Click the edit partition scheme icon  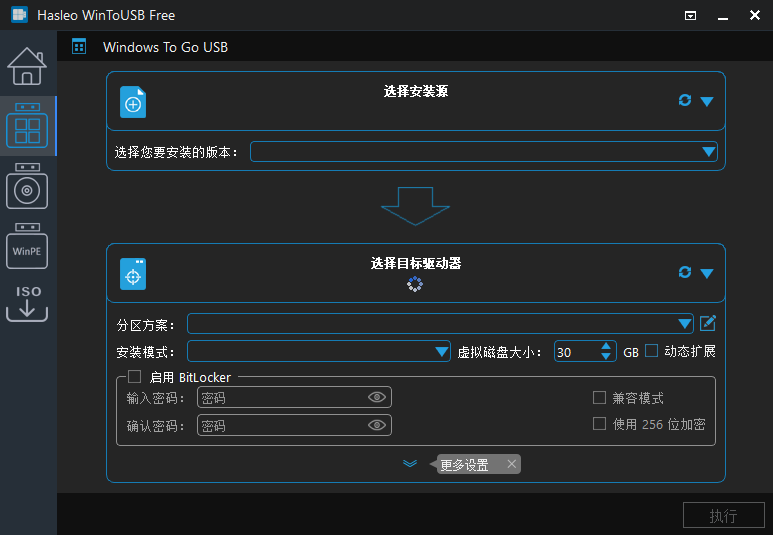[708, 323]
